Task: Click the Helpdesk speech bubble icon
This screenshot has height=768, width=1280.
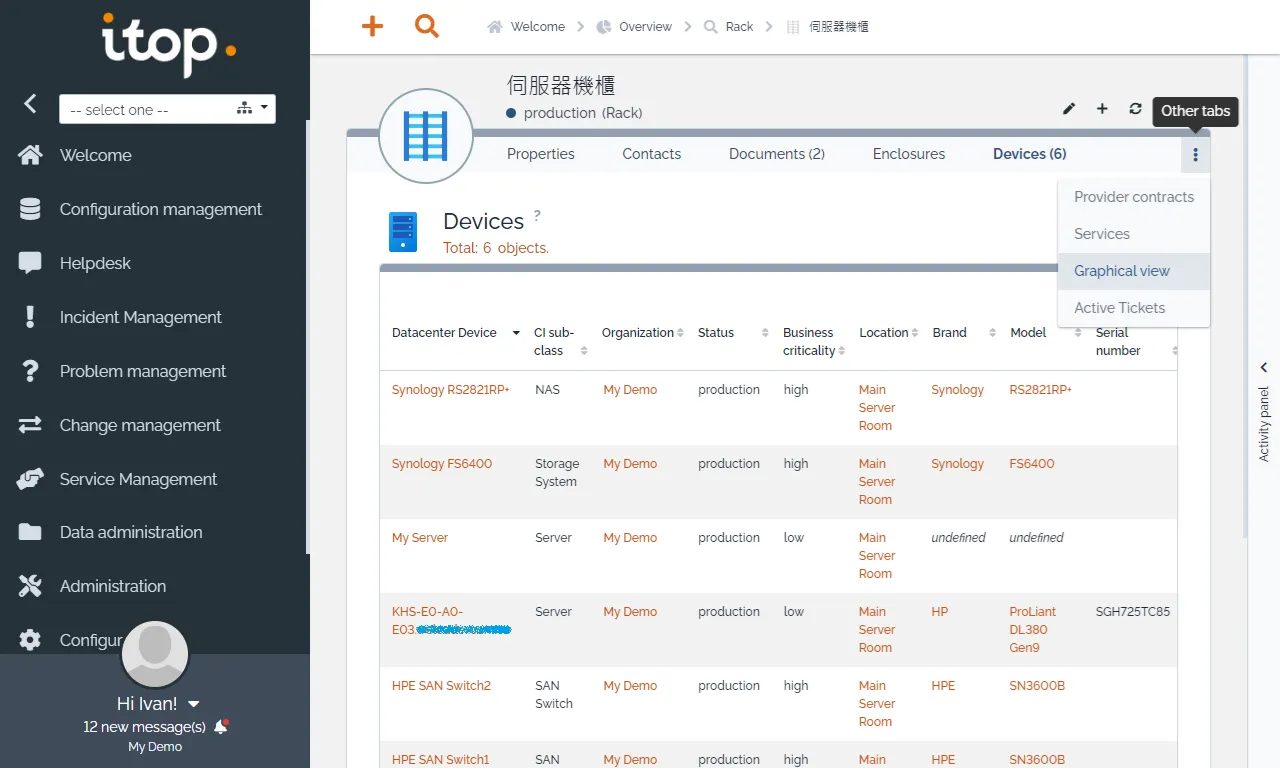Action: point(30,263)
